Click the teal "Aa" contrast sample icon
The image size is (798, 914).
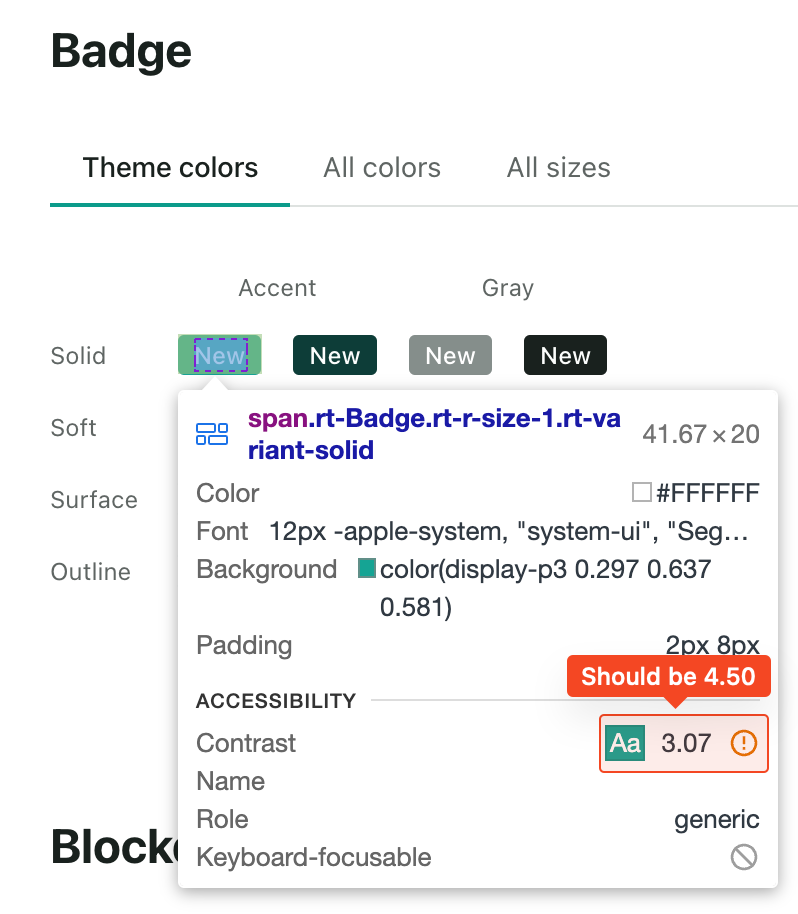(x=624, y=743)
